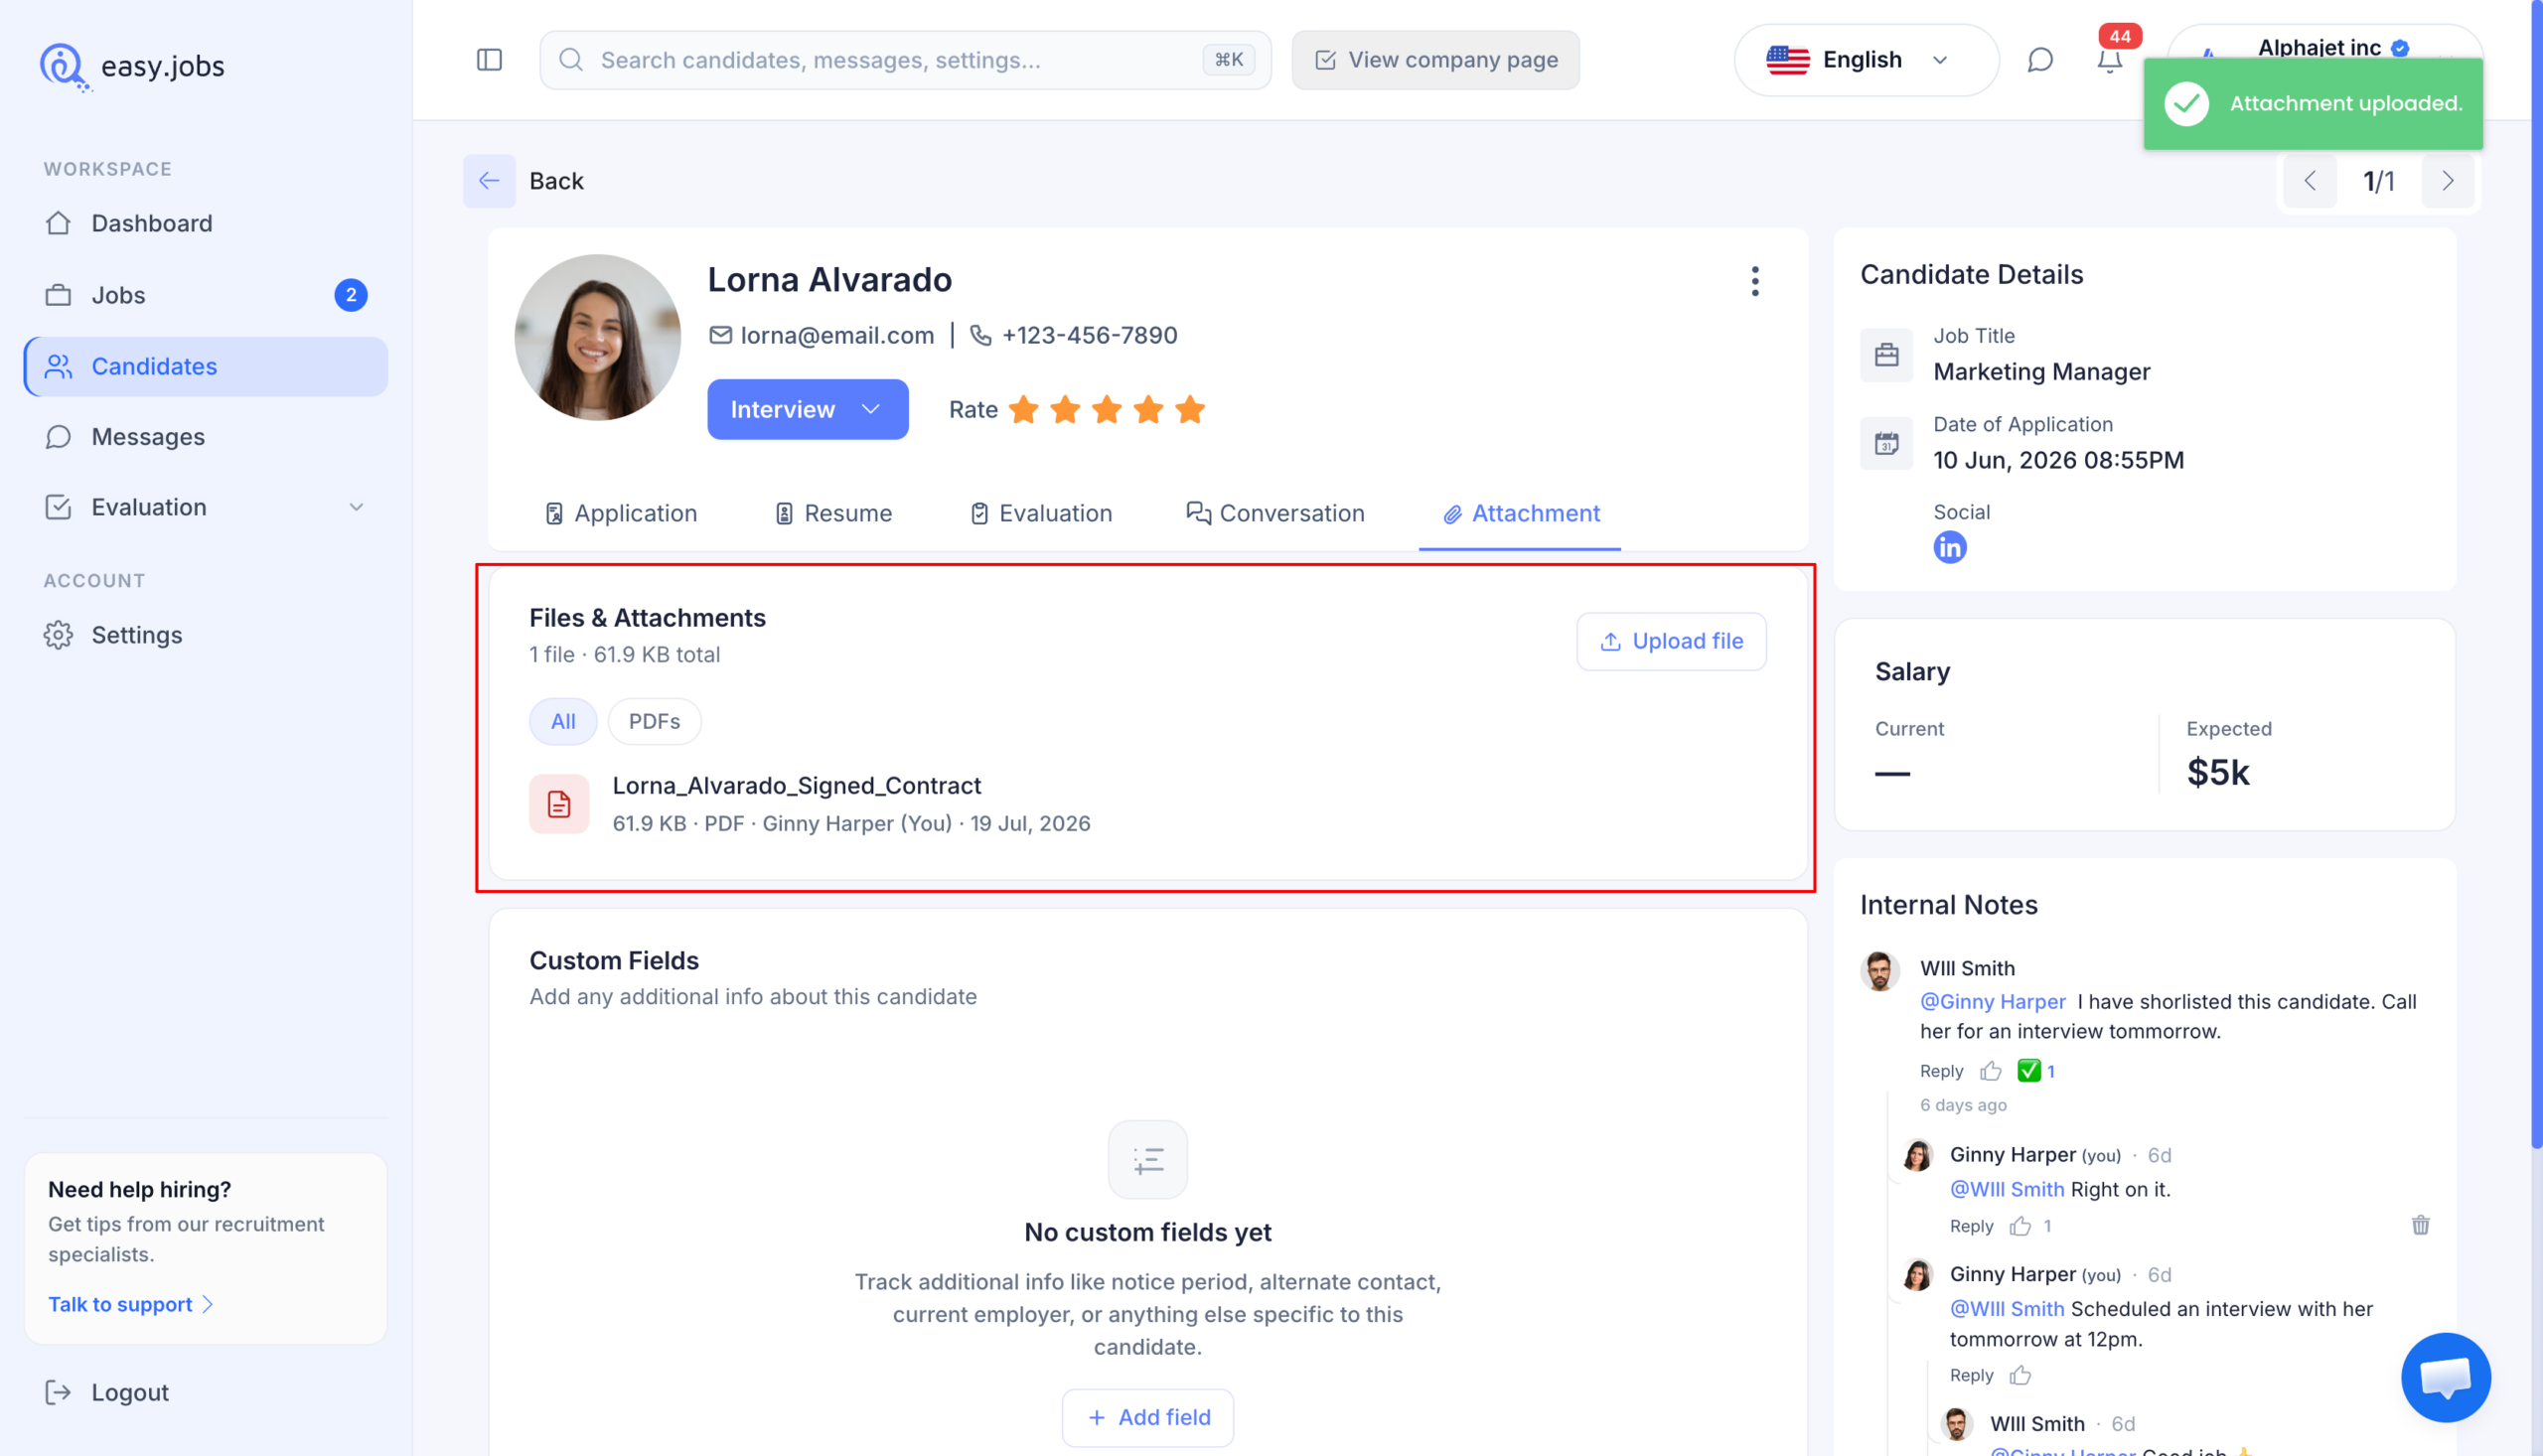Open the messages chat bubble in top bar
Viewport: 2543px width, 1456px height.
pos(2040,60)
